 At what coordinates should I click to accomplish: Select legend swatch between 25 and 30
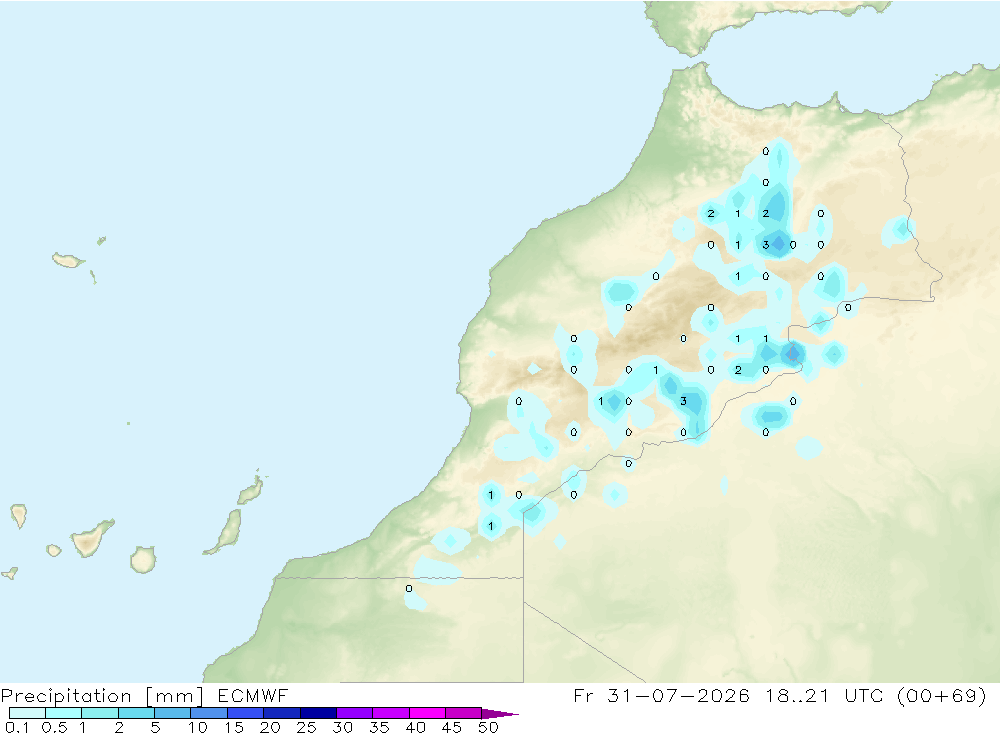point(318,713)
